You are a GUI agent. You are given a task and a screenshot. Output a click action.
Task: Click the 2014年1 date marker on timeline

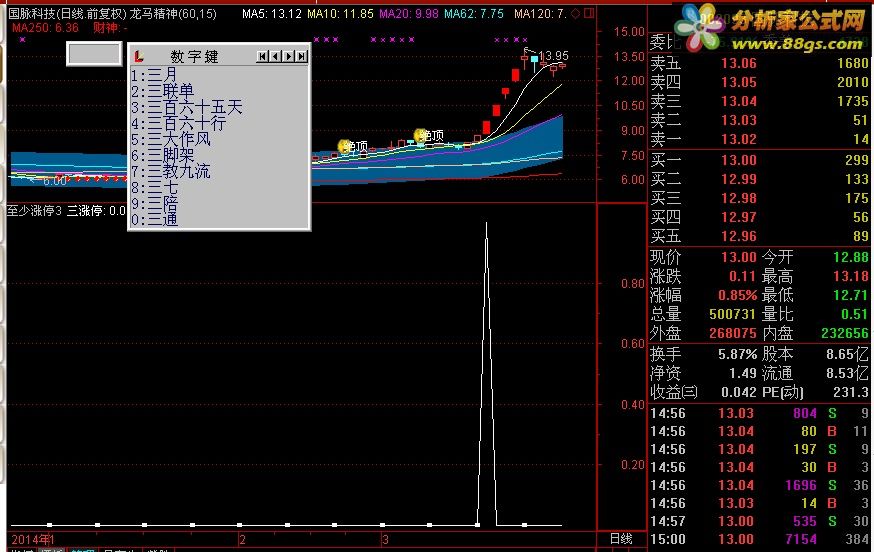tap(32, 540)
